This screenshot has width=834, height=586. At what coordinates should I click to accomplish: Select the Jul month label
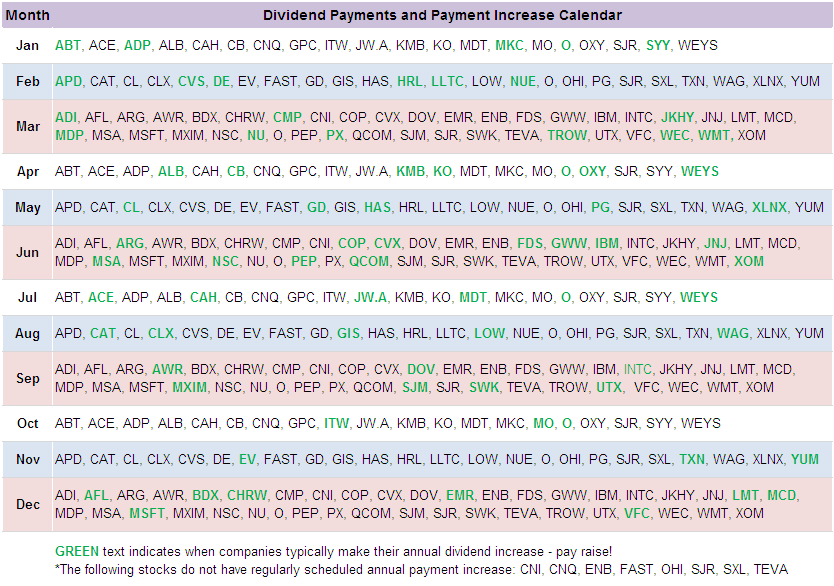(27, 297)
